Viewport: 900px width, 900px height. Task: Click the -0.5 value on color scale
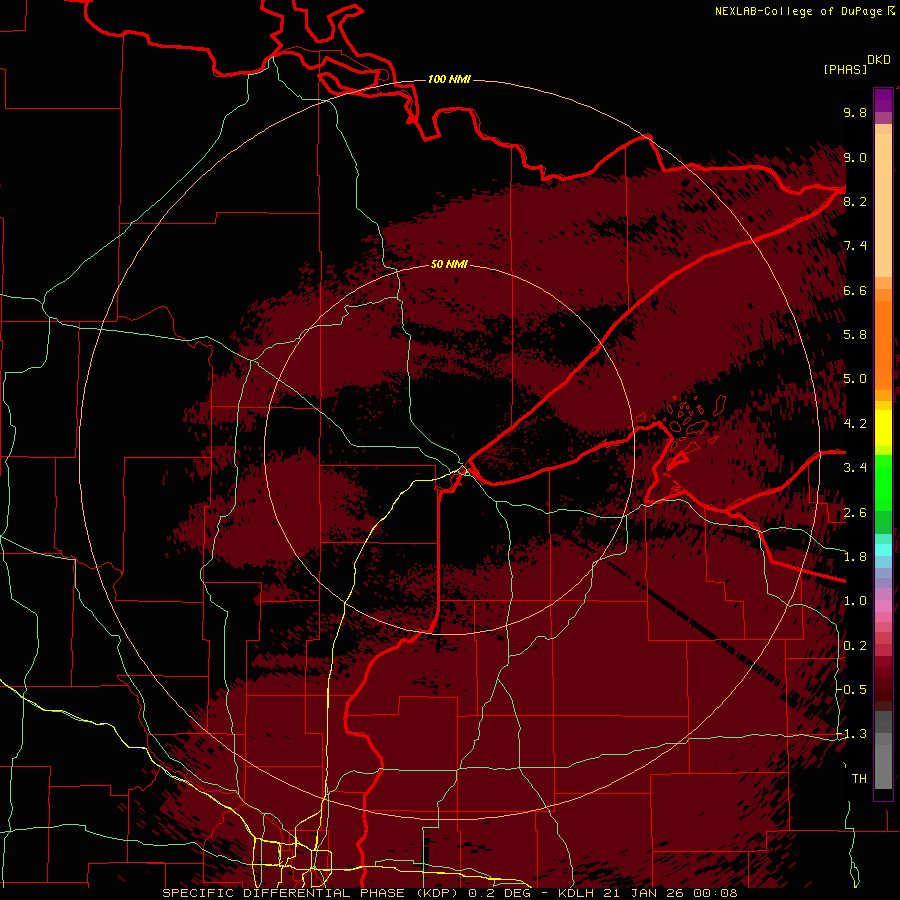(852, 690)
